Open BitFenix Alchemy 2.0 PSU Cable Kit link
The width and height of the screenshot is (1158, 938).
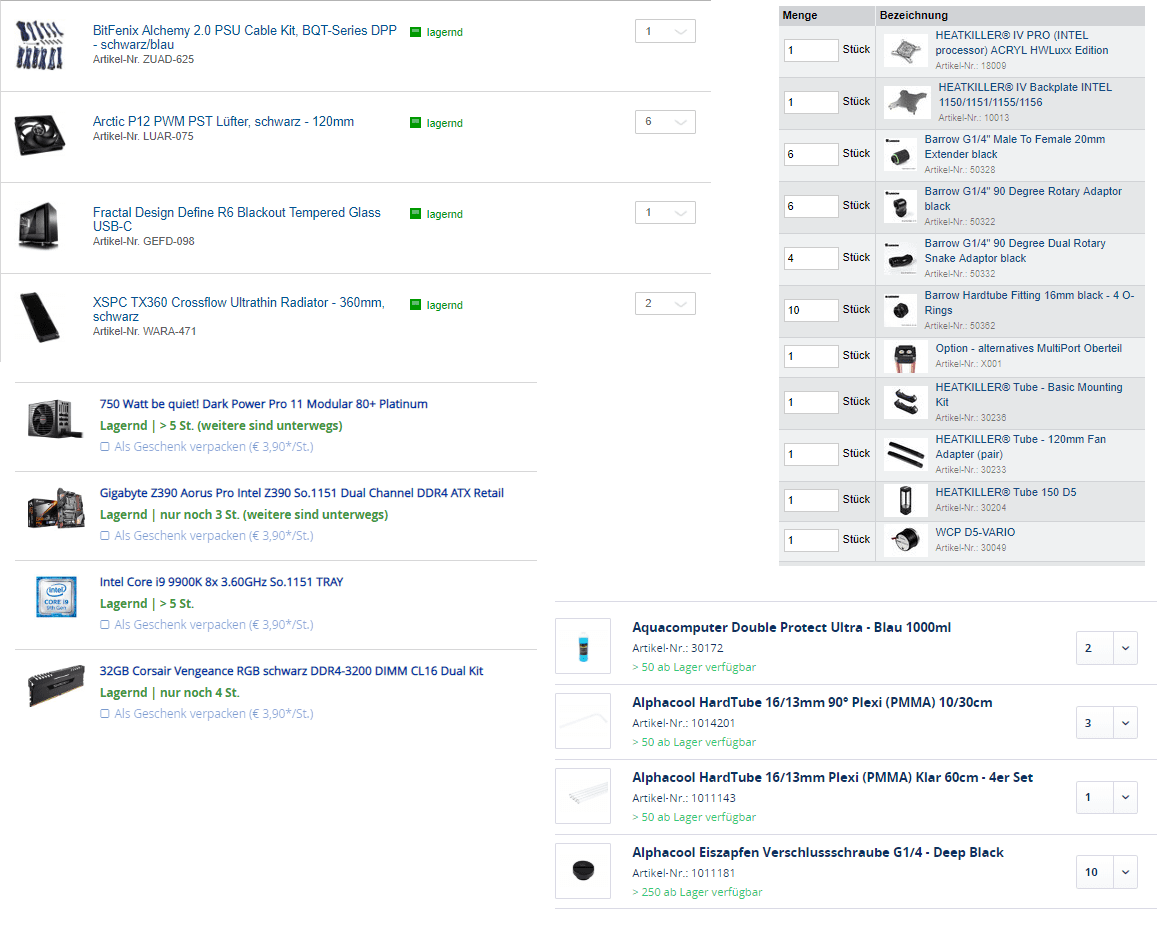click(x=244, y=37)
